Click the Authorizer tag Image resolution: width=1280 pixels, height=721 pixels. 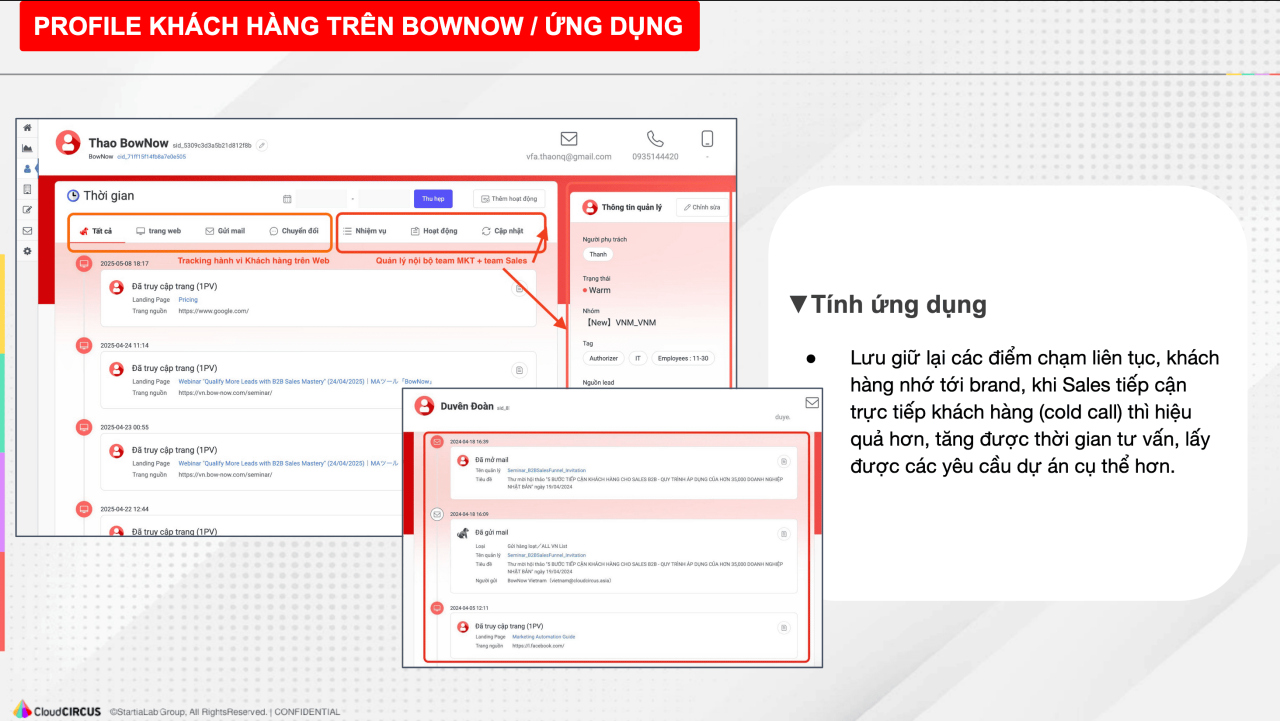coord(603,358)
